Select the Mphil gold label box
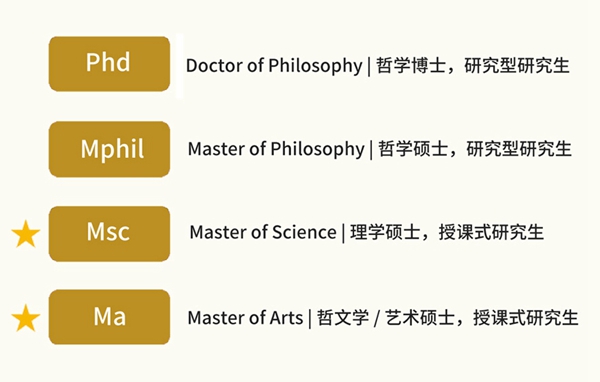Image resolution: width=600 pixels, height=382 pixels. [x=109, y=149]
